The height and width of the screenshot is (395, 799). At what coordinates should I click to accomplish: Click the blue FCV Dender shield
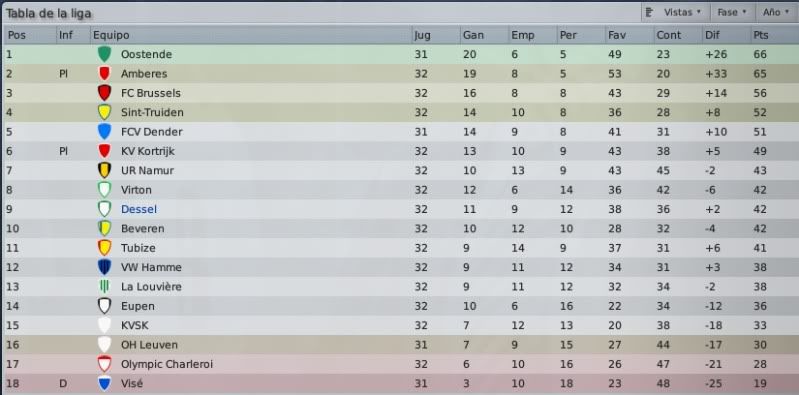104,131
